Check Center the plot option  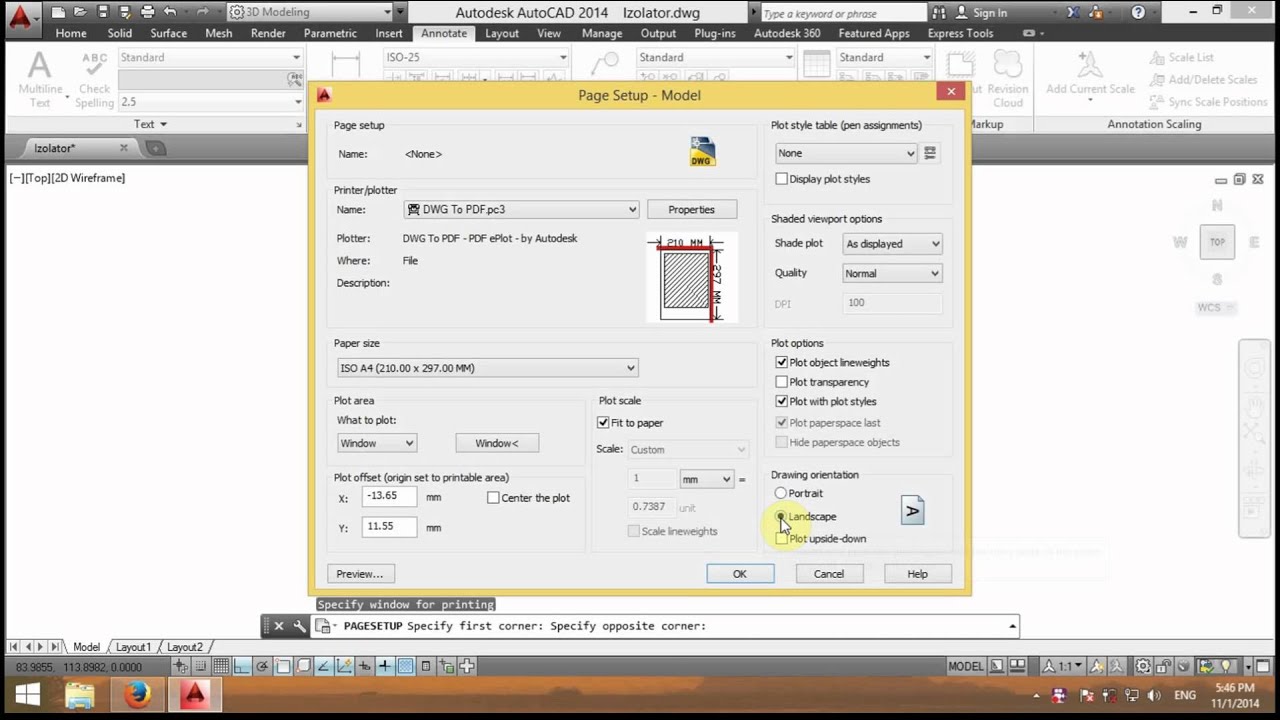(493, 498)
